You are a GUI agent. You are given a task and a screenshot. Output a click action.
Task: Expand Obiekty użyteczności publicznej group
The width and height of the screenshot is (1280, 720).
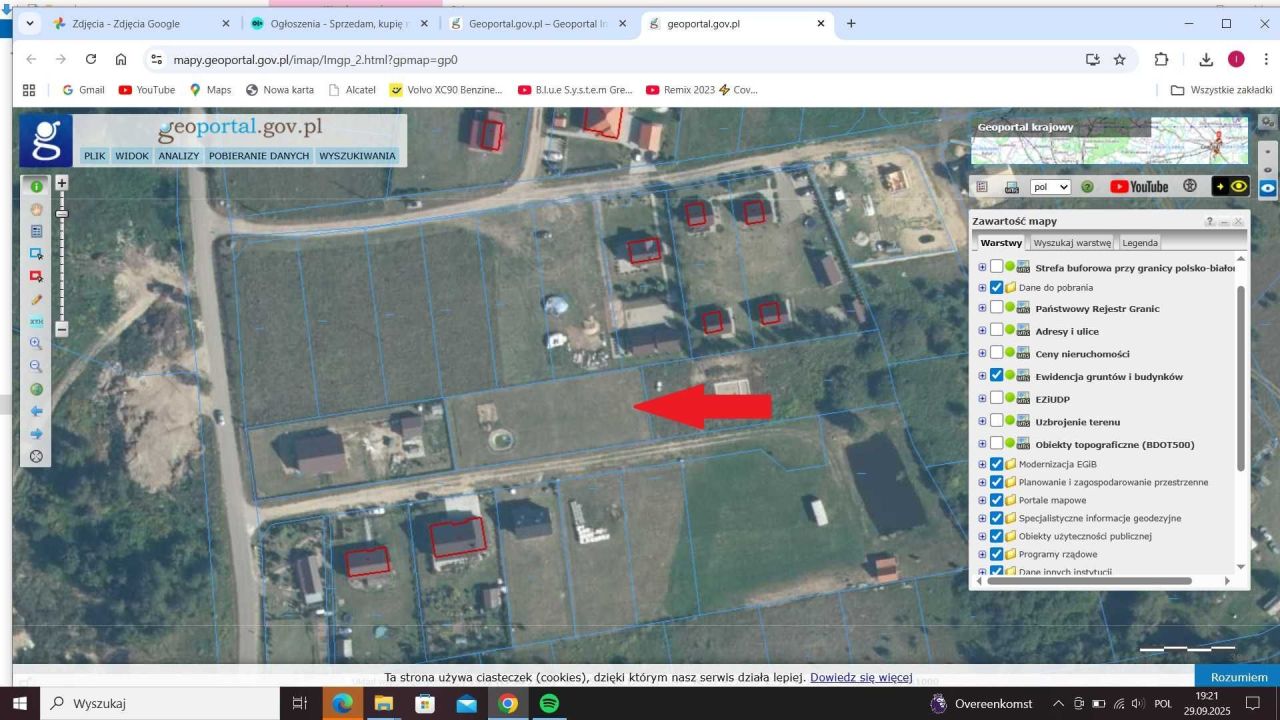[x=982, y=536]
